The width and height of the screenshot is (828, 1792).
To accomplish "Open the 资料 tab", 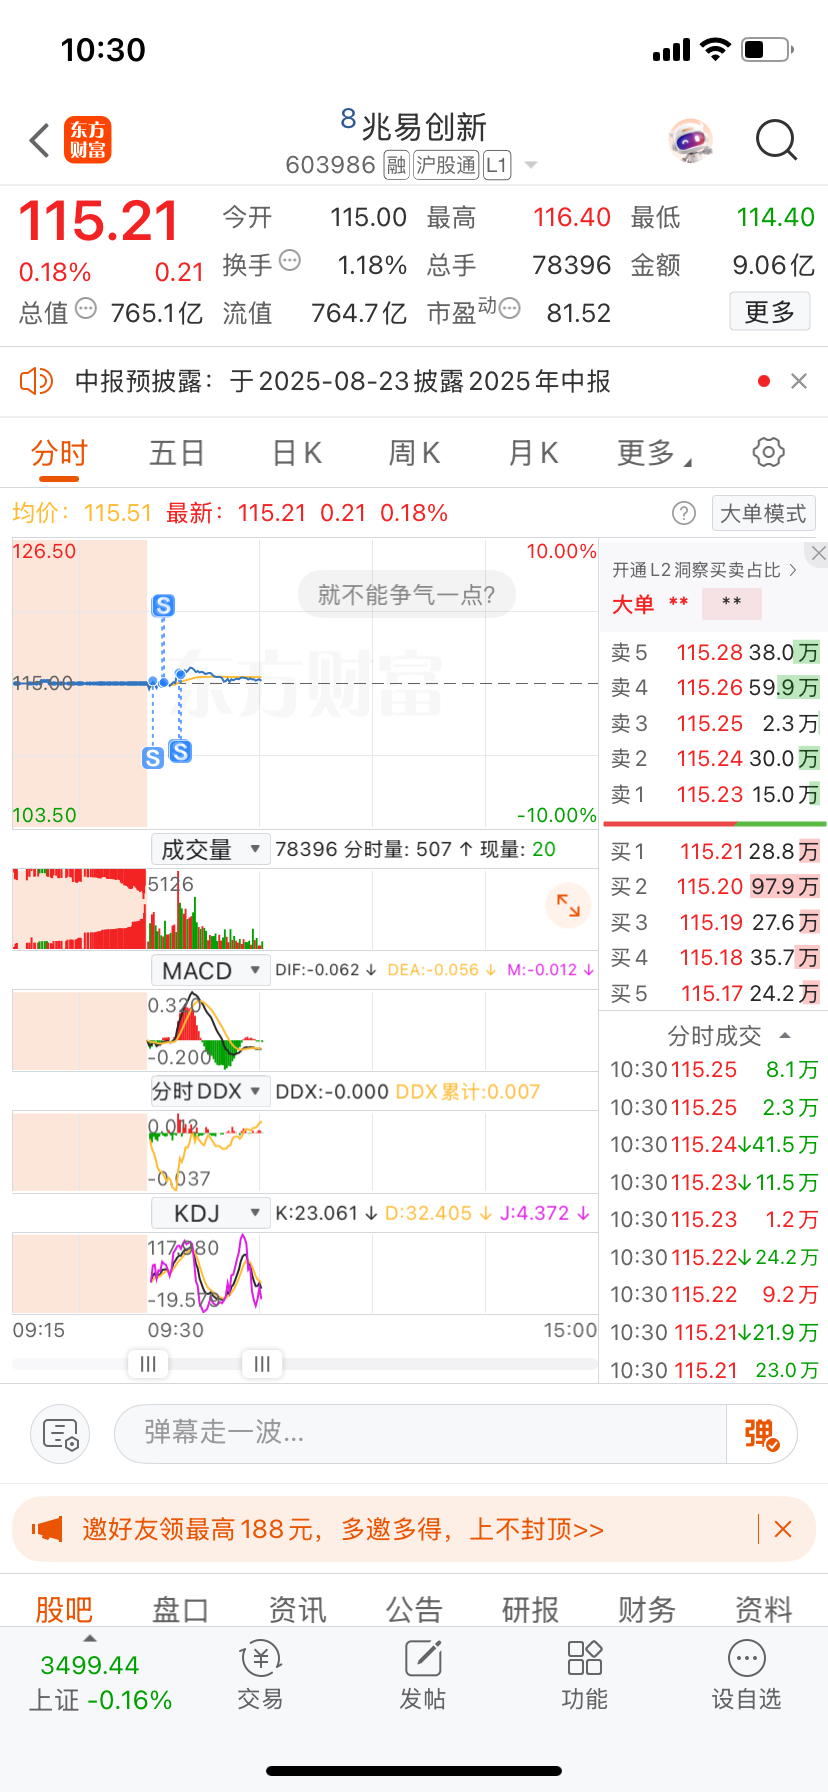I will [764, 1609].
